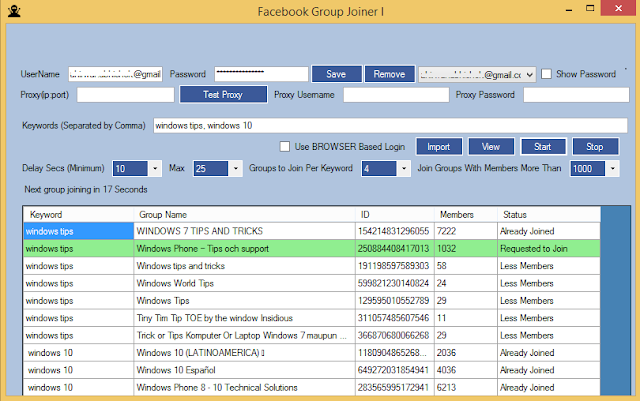The image size is (640, 401).
Task: Click the highlighted windows tips keyword cell
Action: point(78,231)
